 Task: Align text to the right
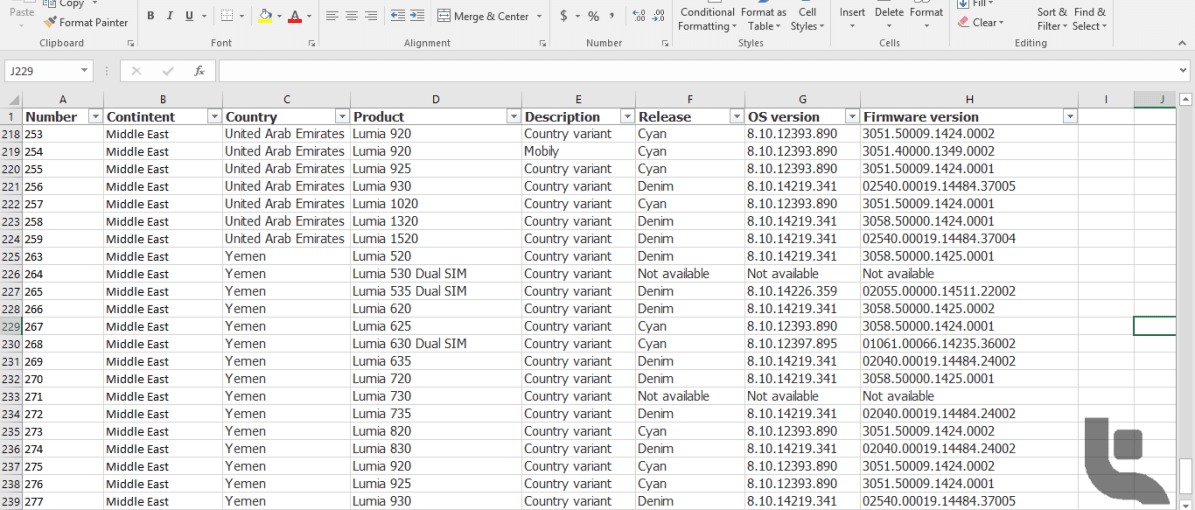pos(370,16)
